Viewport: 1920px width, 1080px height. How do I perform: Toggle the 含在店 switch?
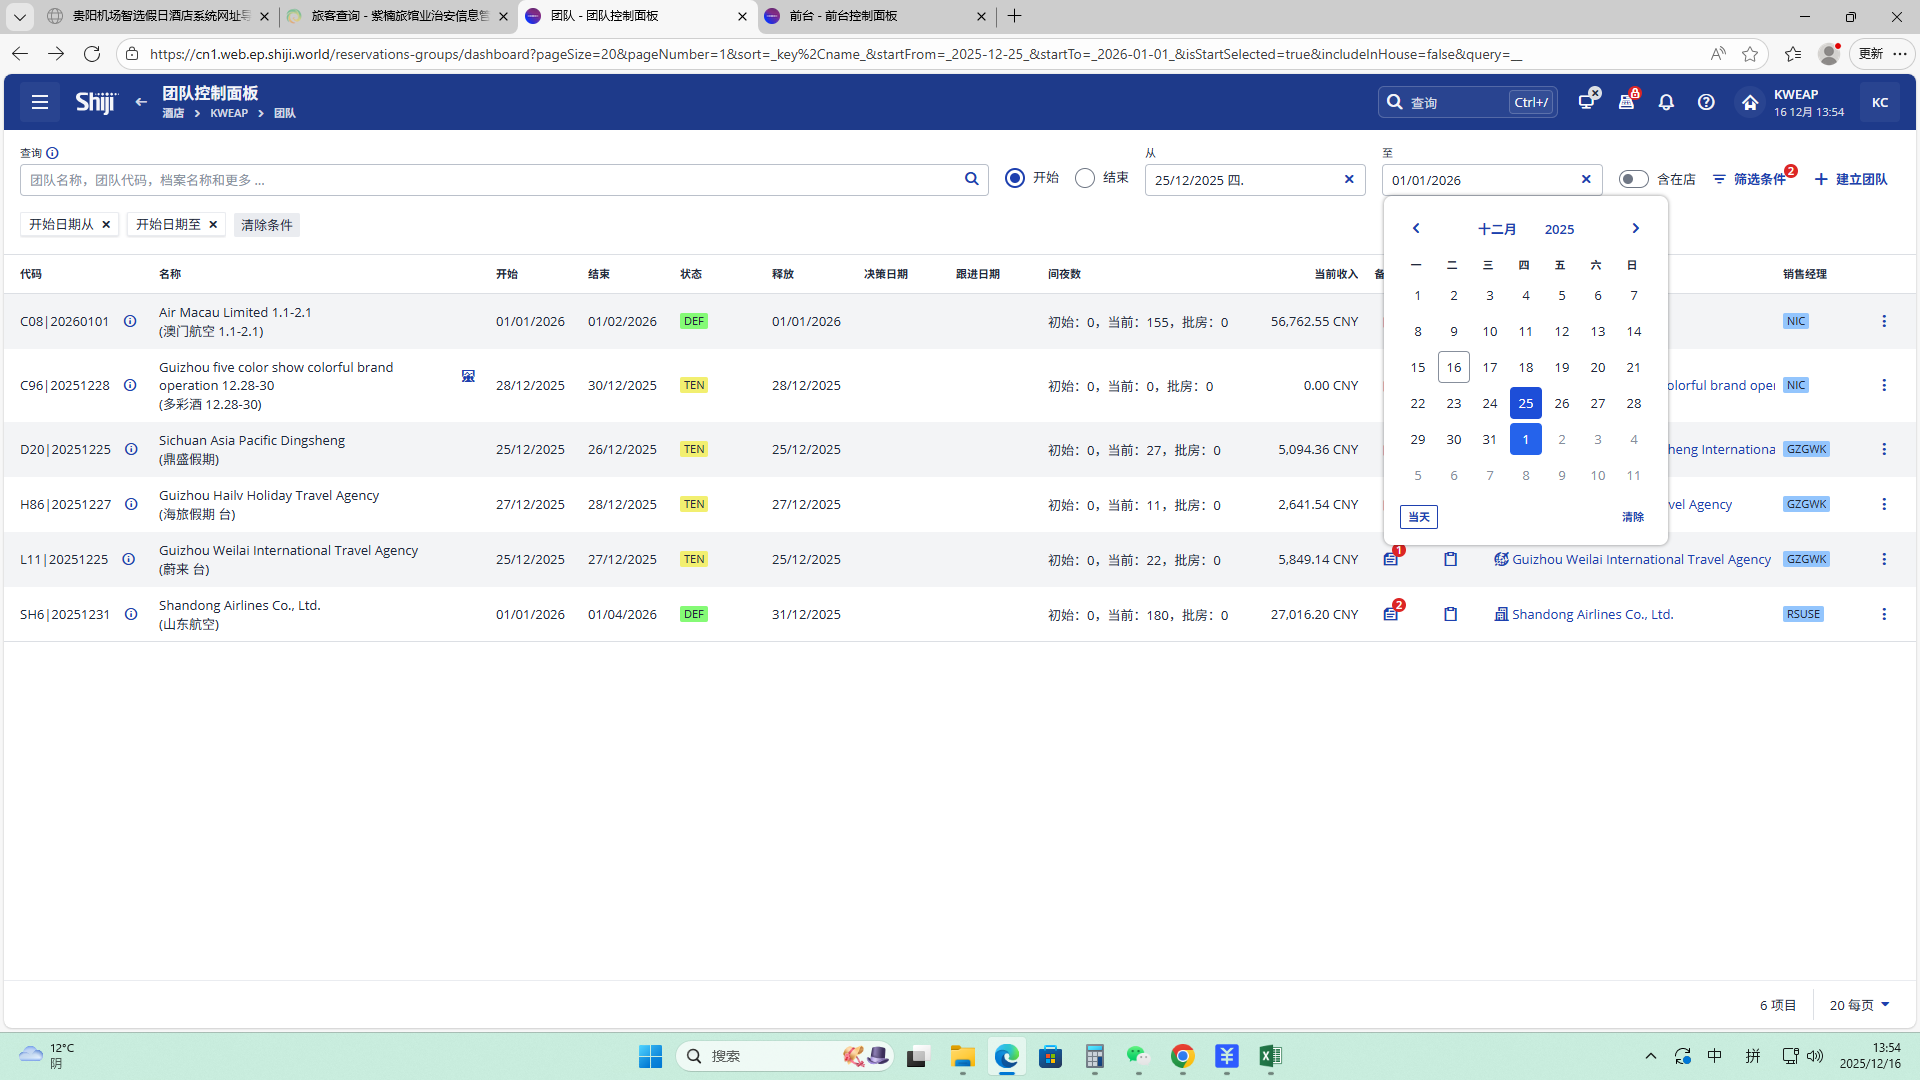pos(1633,179)
